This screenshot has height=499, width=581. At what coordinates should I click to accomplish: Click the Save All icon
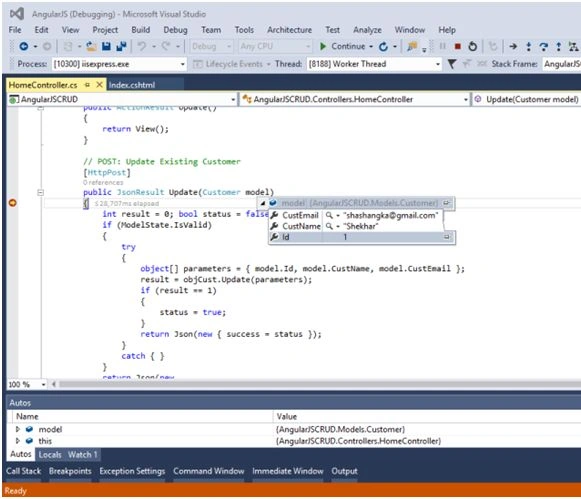121,46
